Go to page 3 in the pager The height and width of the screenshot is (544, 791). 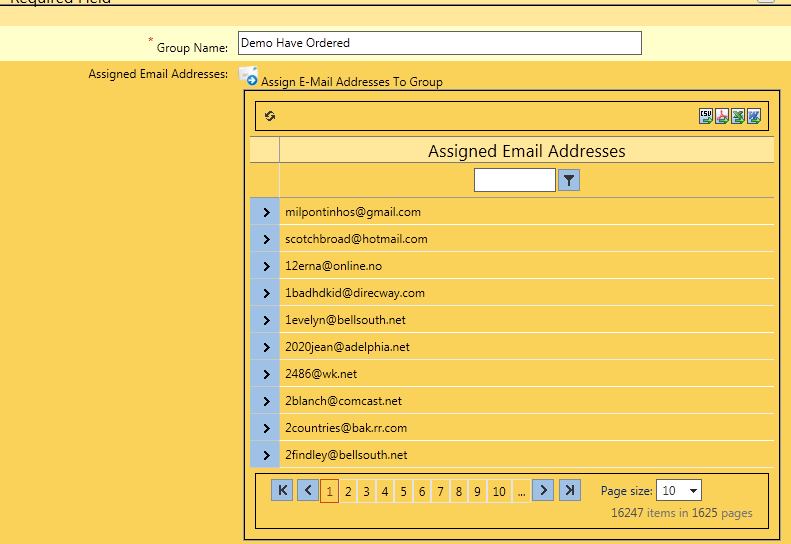click(367, 491)
